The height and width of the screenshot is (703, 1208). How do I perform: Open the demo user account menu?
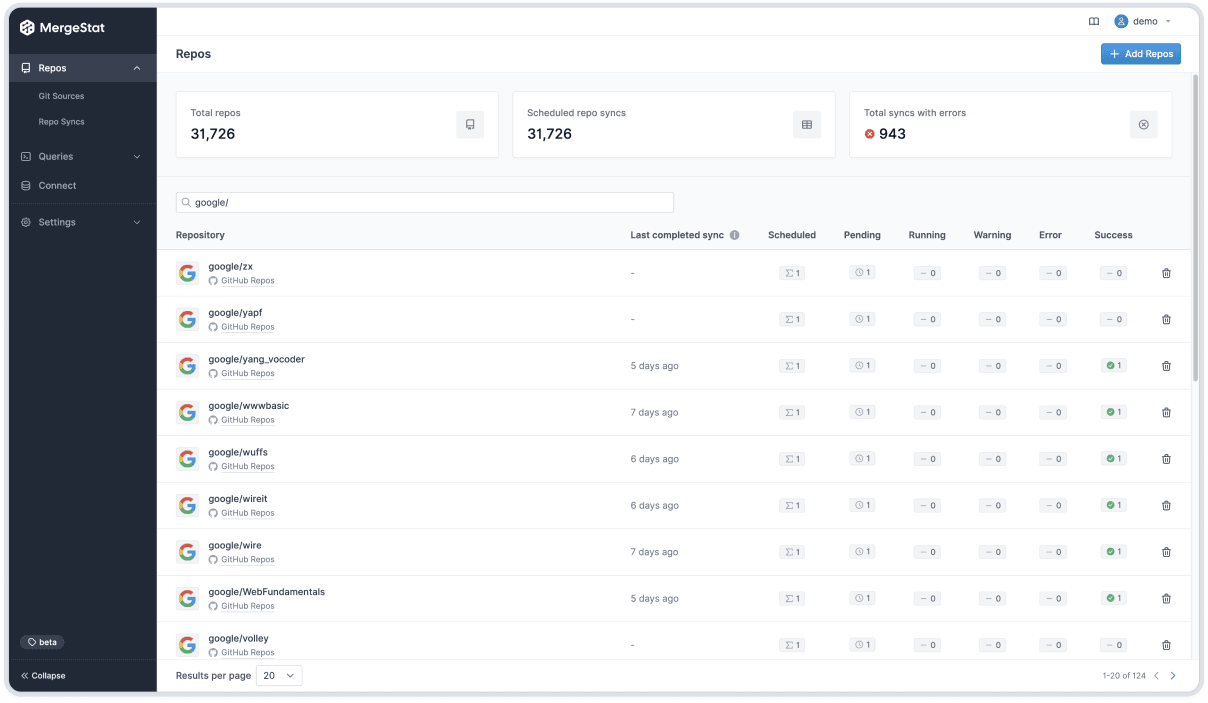1143,21
